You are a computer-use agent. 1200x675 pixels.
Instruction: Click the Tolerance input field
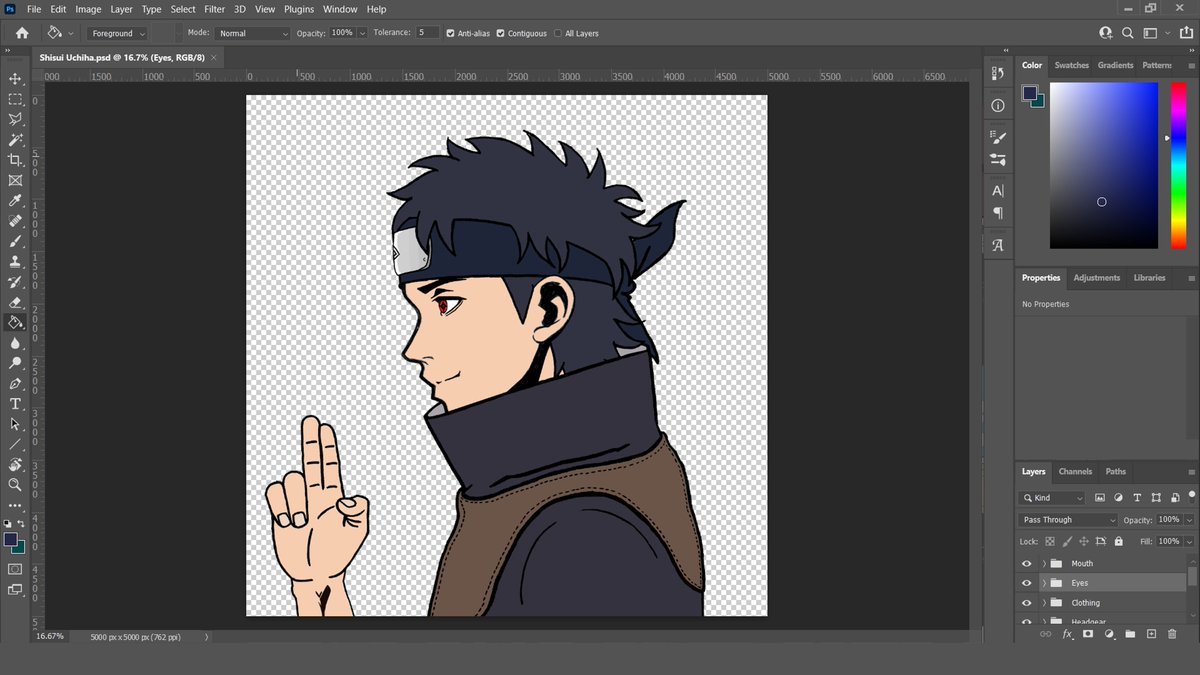click(427, 33)
